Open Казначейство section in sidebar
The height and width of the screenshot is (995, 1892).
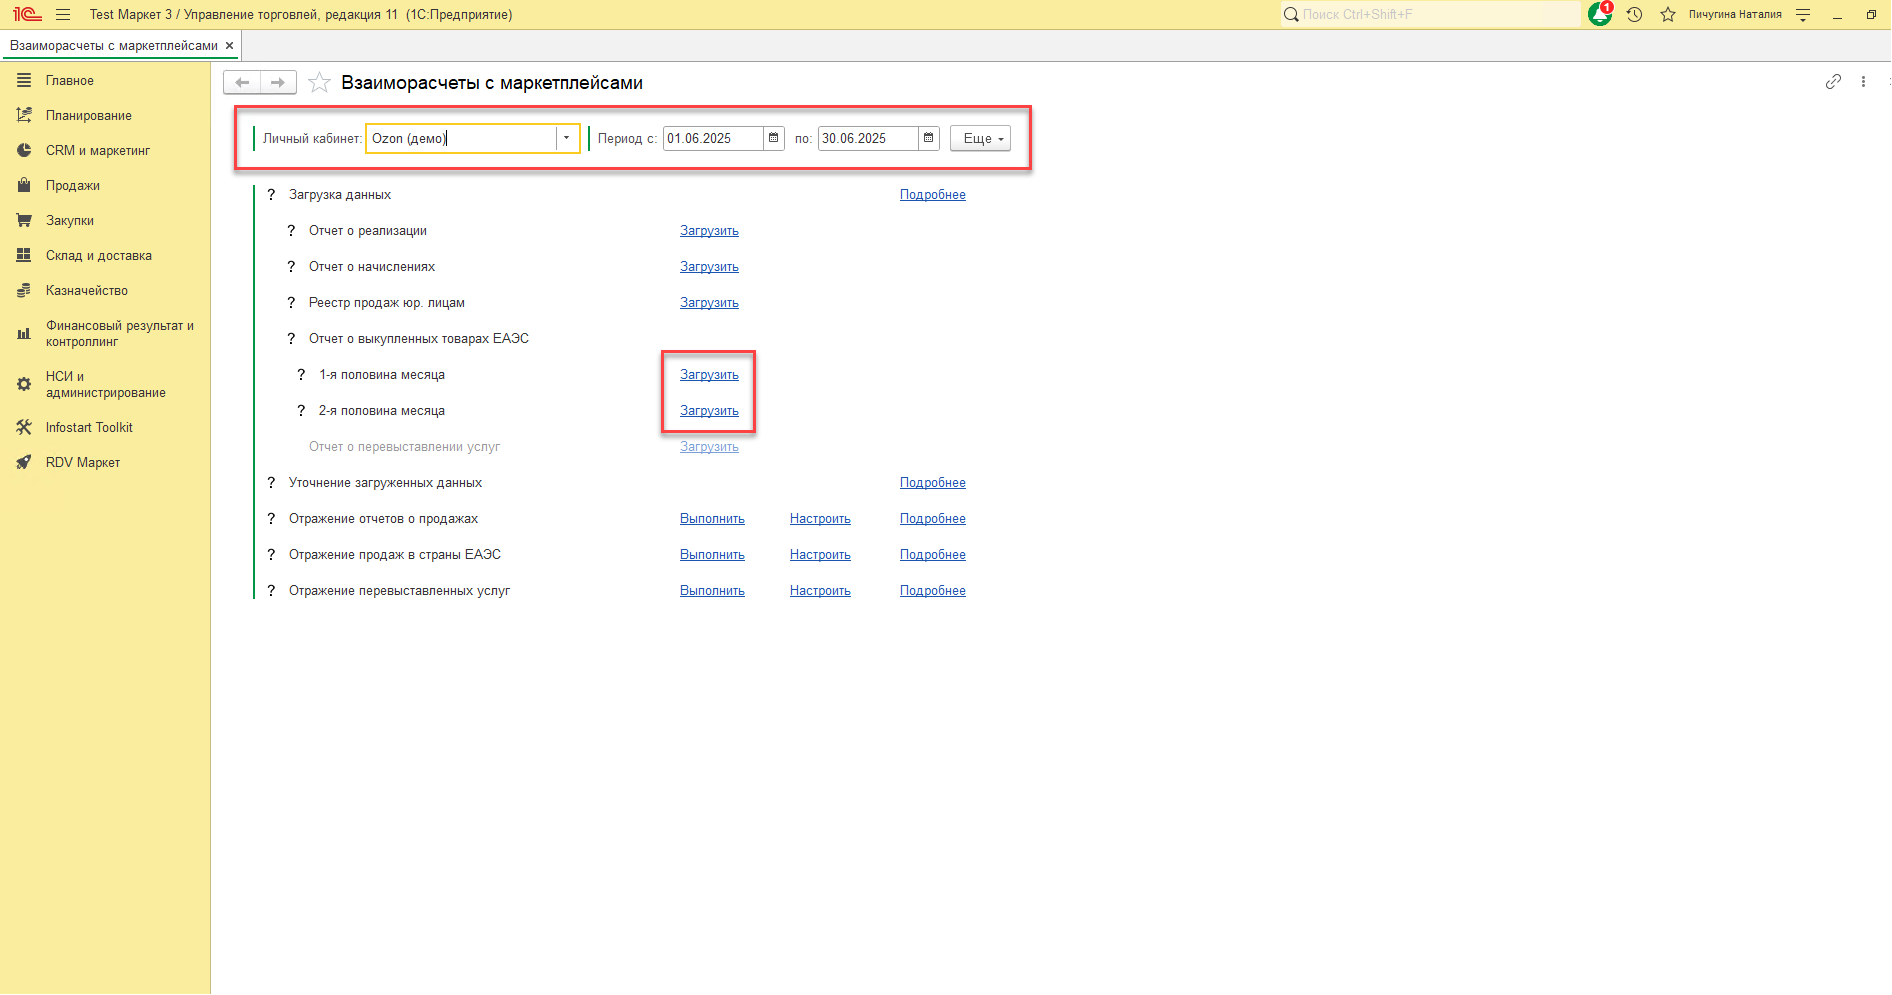[x=86, y=291]
